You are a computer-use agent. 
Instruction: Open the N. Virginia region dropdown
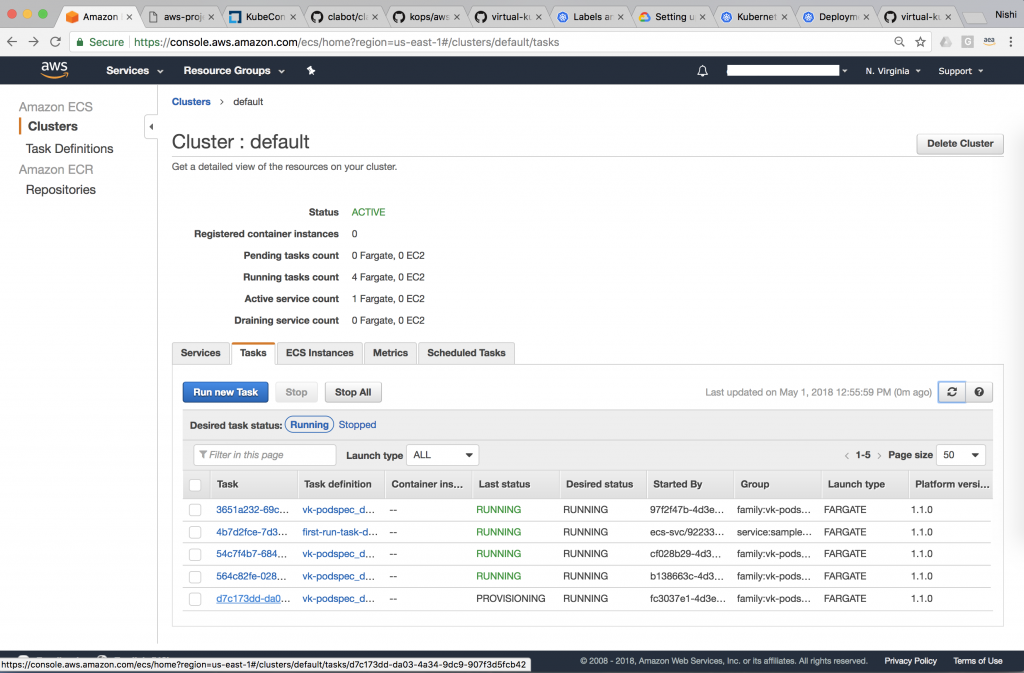[893, 70]
